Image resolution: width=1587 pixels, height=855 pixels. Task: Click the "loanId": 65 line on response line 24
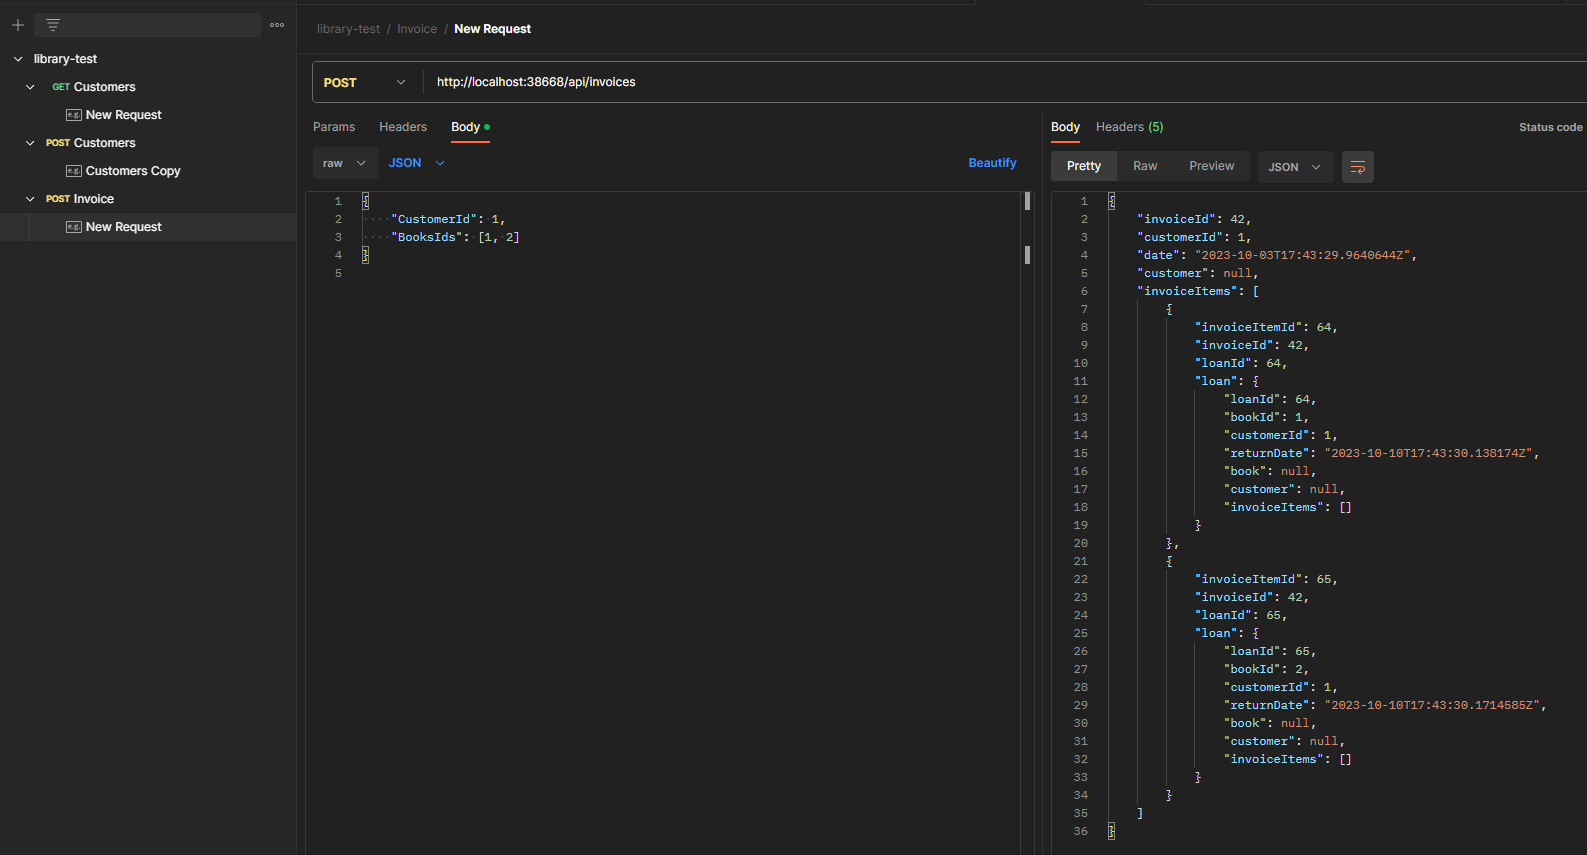(1241, 615)
